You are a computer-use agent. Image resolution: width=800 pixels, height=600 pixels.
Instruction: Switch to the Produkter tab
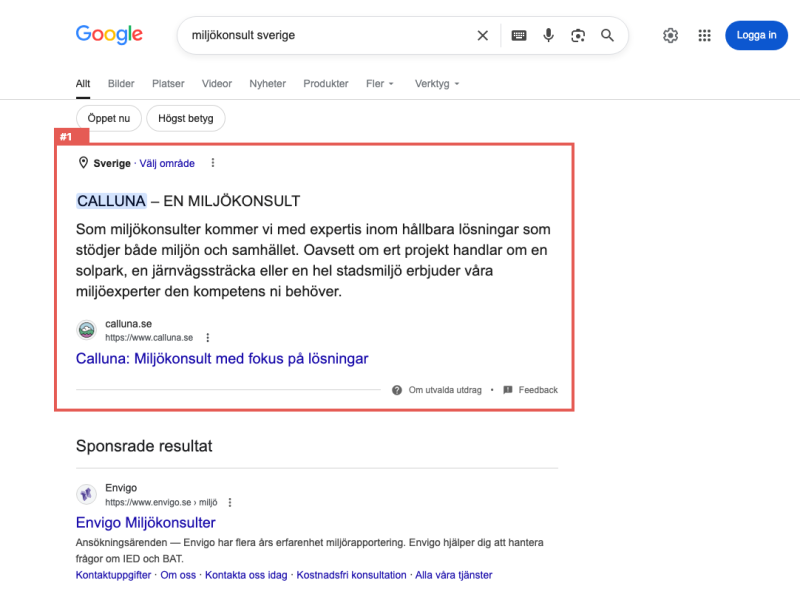[x=326, y=84]
